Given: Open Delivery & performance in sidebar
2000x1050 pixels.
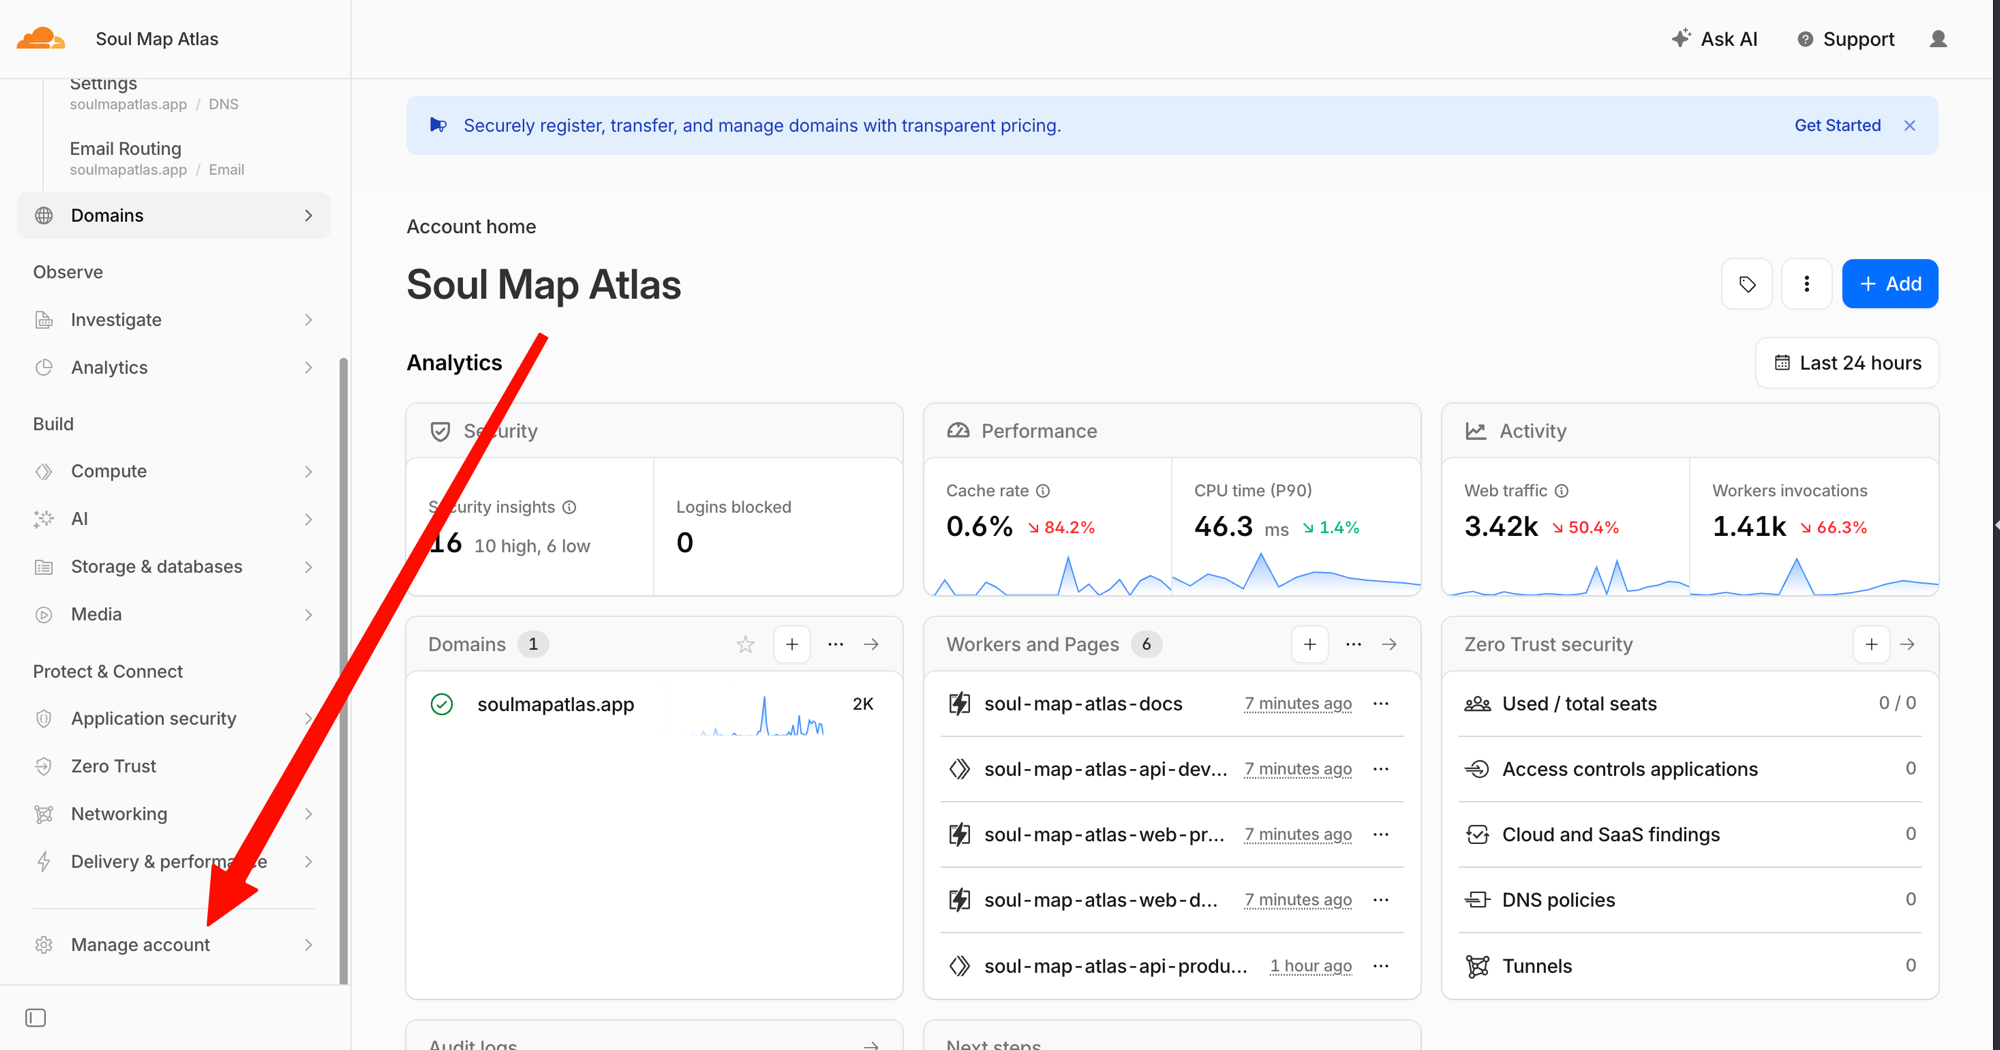Looking at the screenshot, I should click(x=174, y=862).
